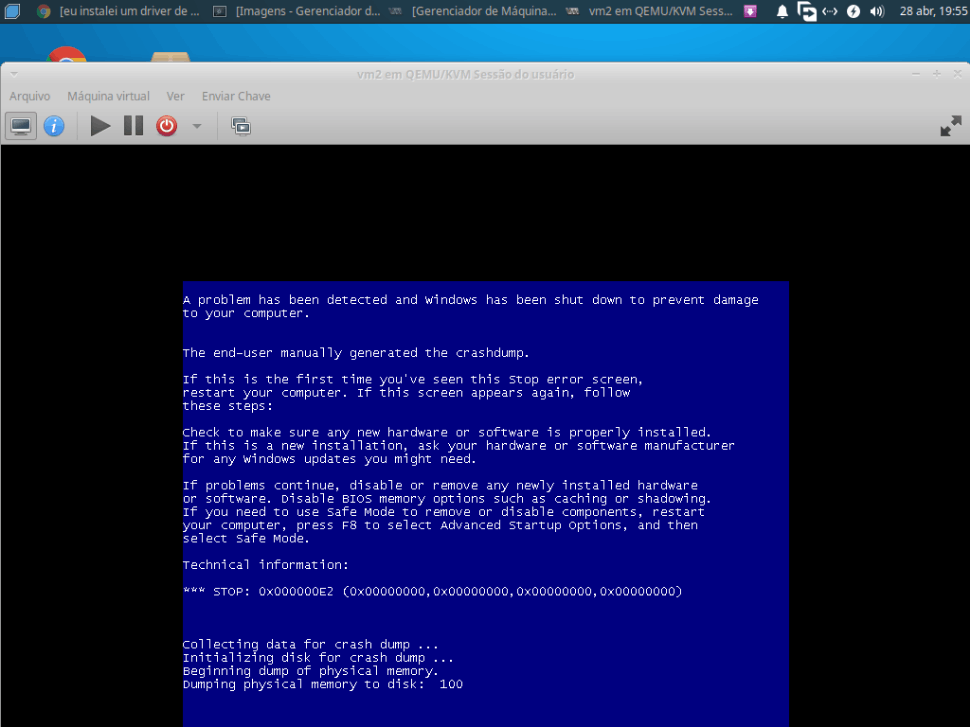Show the graphical console view
Viewport: 970px width, 727px height.
pyautogui.click(x=20, y=126)
